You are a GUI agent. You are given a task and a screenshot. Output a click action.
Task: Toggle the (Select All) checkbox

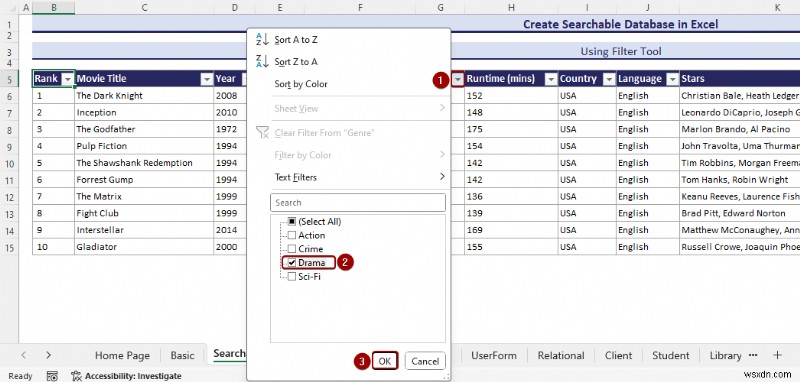(292, 222)
